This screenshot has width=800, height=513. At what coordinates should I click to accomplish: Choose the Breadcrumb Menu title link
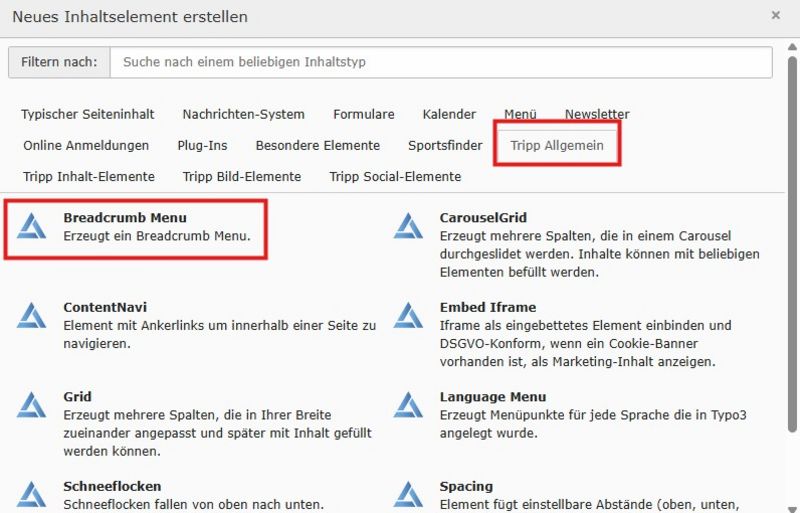pos(125,218)
